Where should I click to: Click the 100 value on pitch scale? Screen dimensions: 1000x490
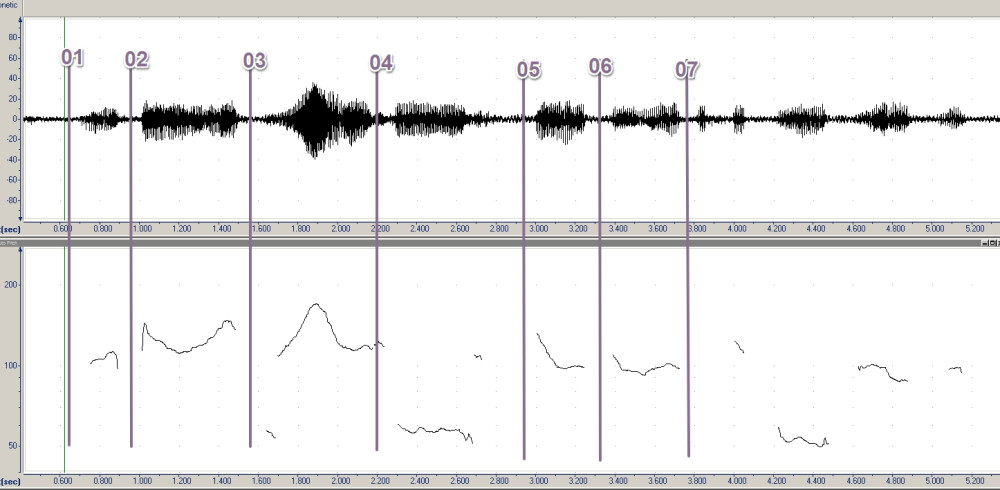[x=13, y=366]
